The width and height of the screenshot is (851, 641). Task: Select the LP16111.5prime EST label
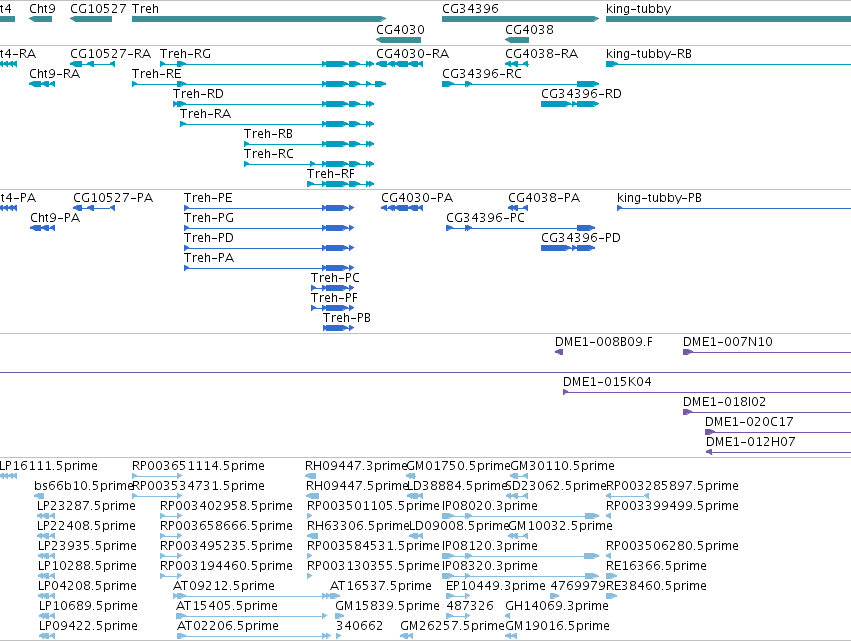[48, 466]
